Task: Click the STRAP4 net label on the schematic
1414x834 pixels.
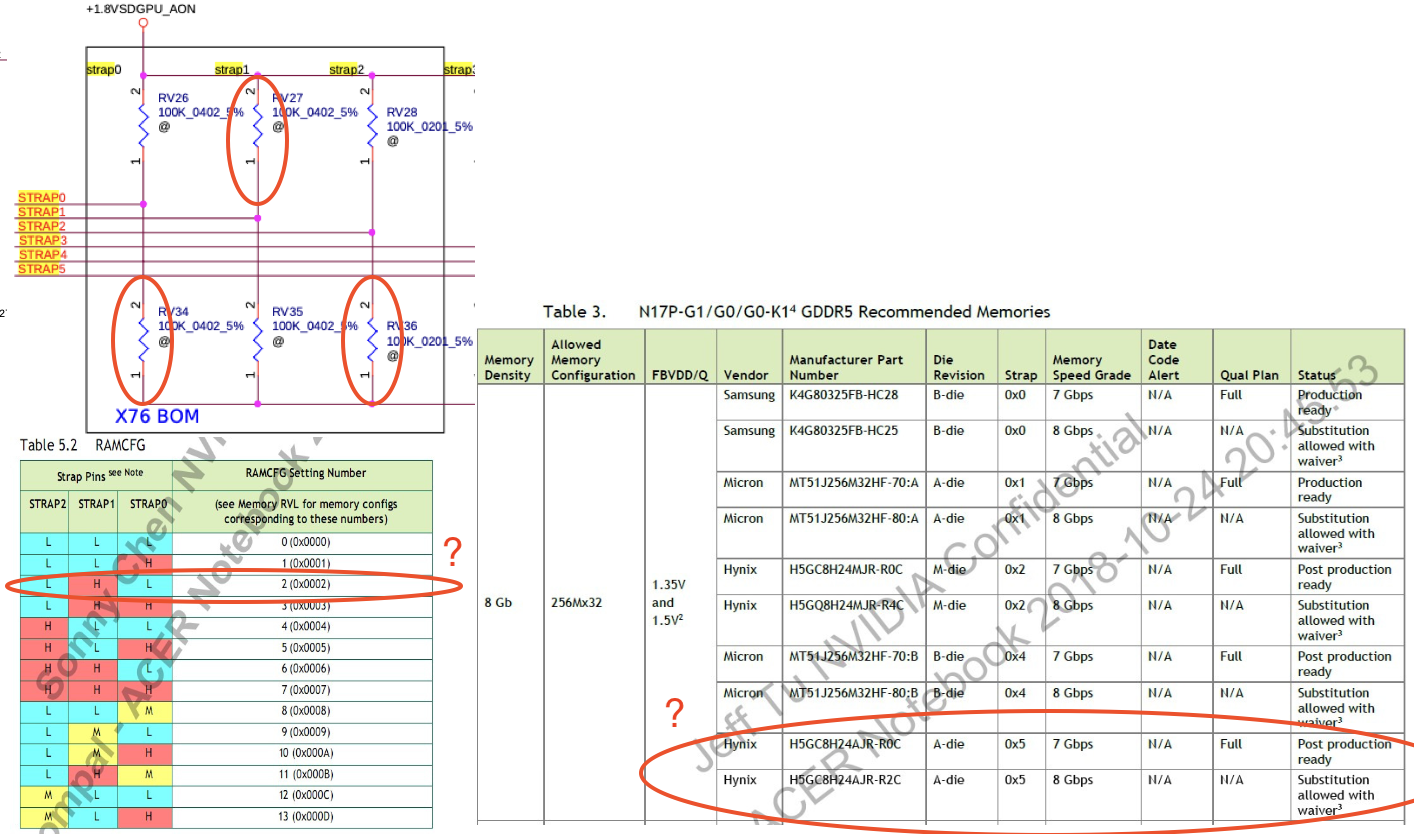Action: (x=41, y=255)
